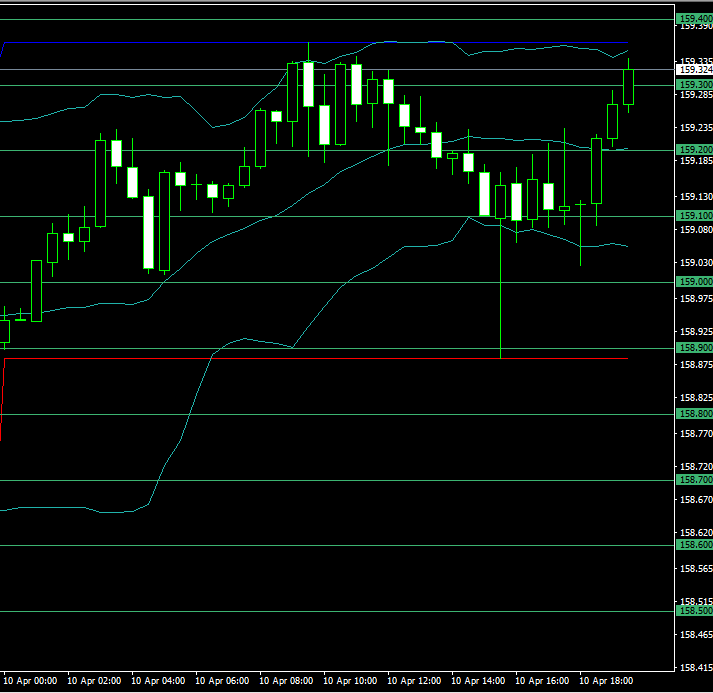Select the 10 Apr 18:00 time label

click(x=606, y=681)
